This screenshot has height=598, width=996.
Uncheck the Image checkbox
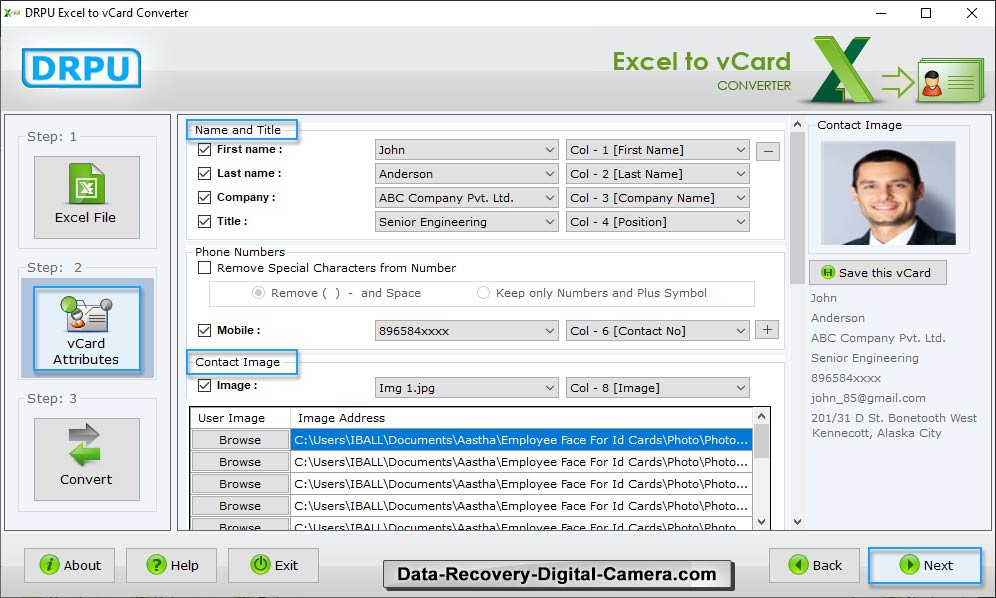pos(205,385)
